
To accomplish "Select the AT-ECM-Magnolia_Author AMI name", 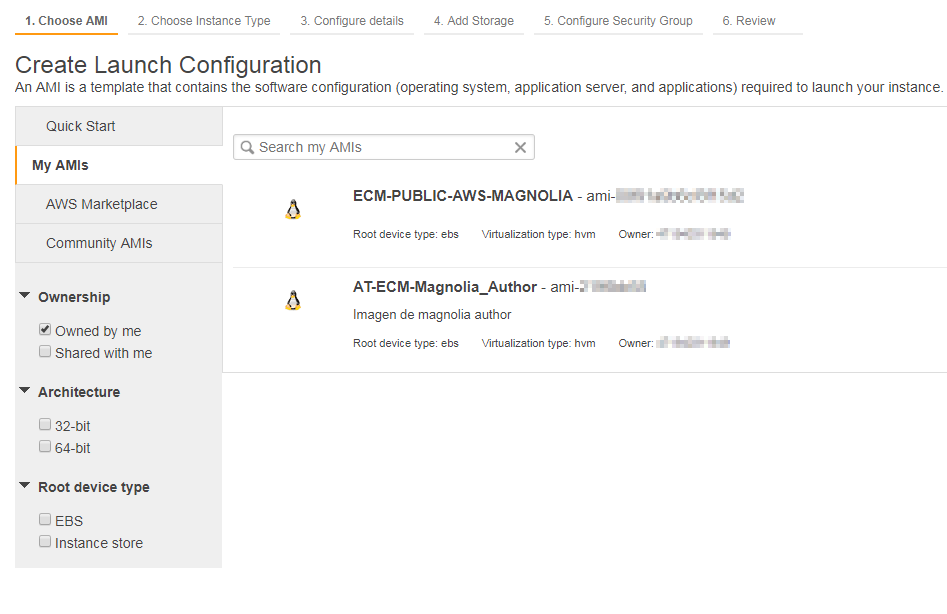I will coord(445,287).
